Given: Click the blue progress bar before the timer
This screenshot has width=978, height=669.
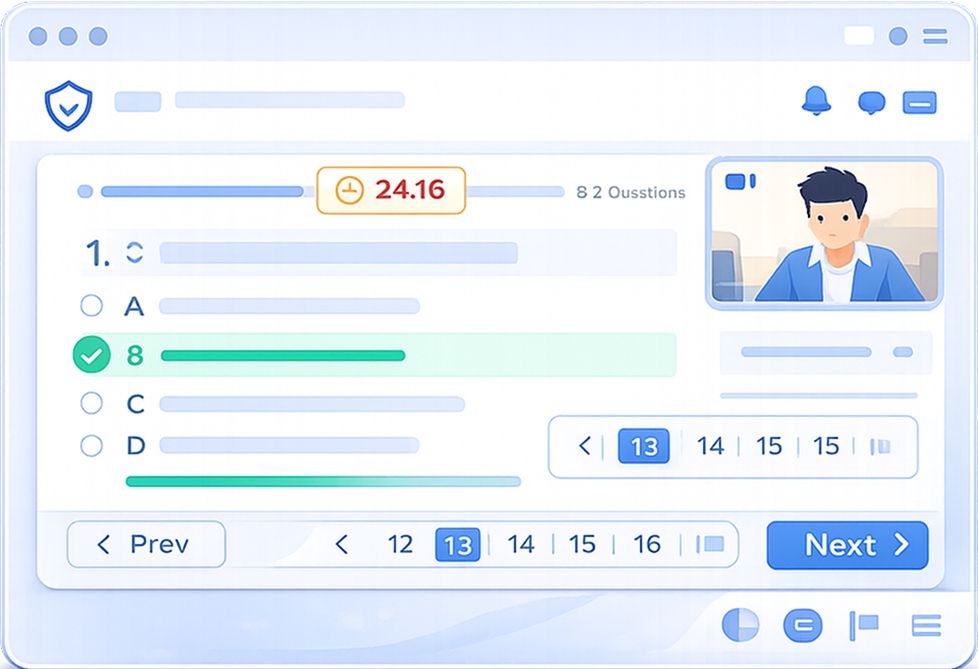Looking at the screenshot, I should point(202,191).
